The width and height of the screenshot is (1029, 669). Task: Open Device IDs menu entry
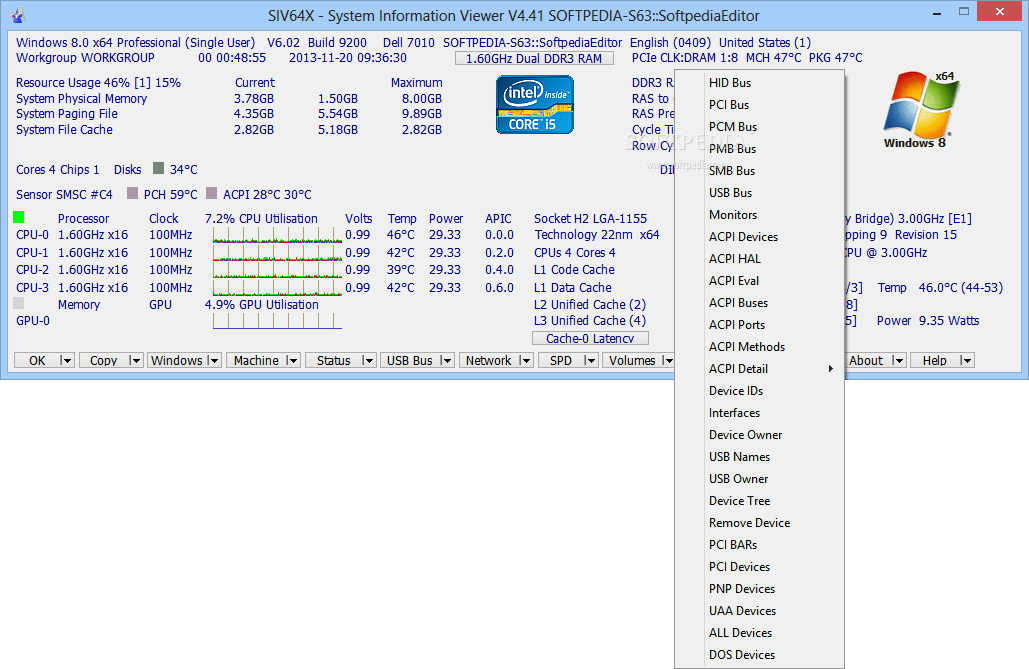coord(759,391)
